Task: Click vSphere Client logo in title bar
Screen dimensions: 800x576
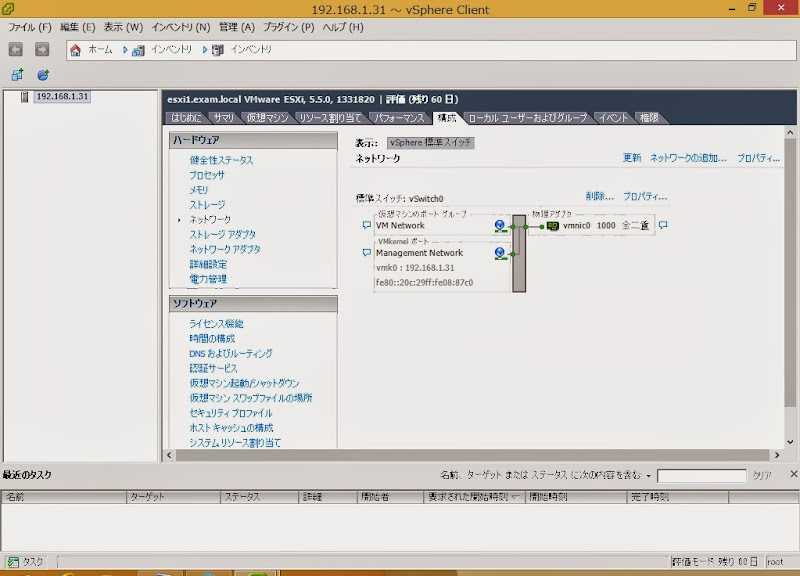Action: (x=8, y=8)
